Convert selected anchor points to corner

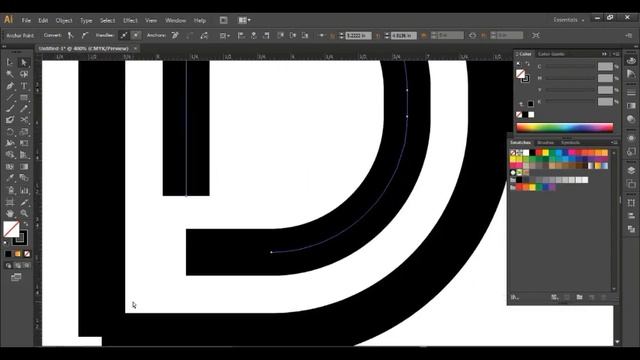point(71,36)
